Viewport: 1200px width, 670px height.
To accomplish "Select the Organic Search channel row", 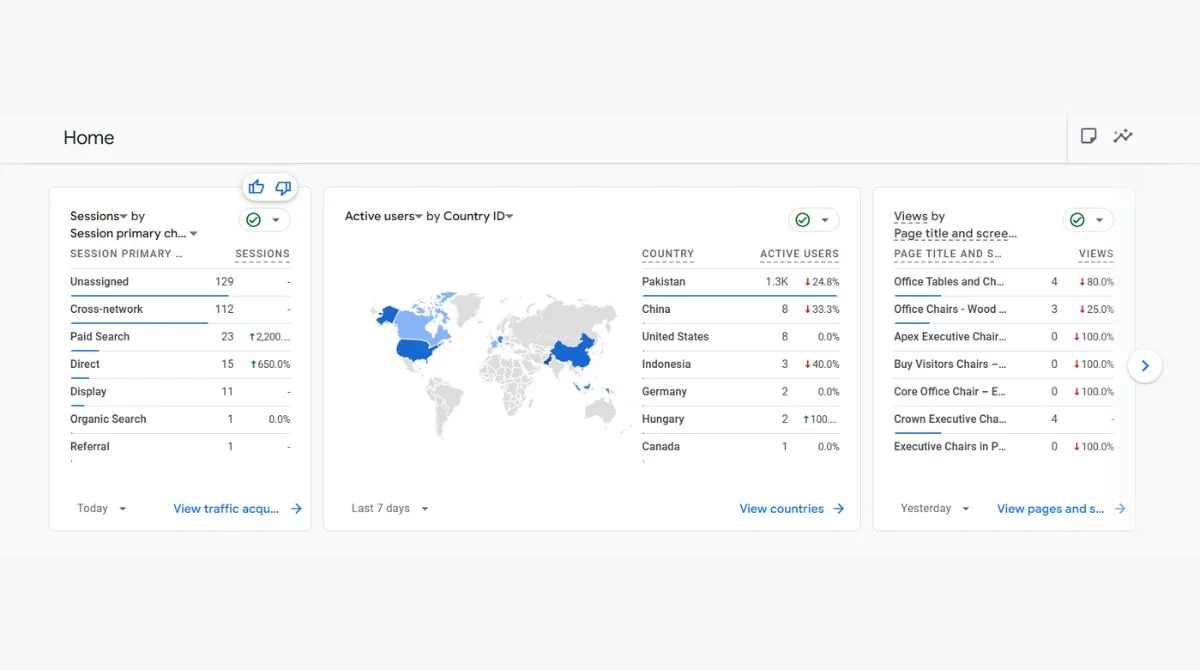I will (180, 420).
